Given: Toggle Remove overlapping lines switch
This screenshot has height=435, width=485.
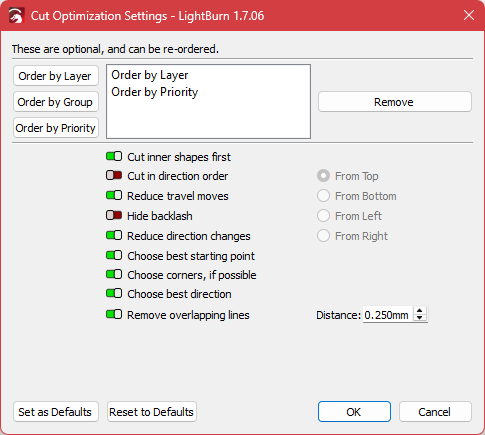Looking at the screenshot, I should click(x=114, y=314).
